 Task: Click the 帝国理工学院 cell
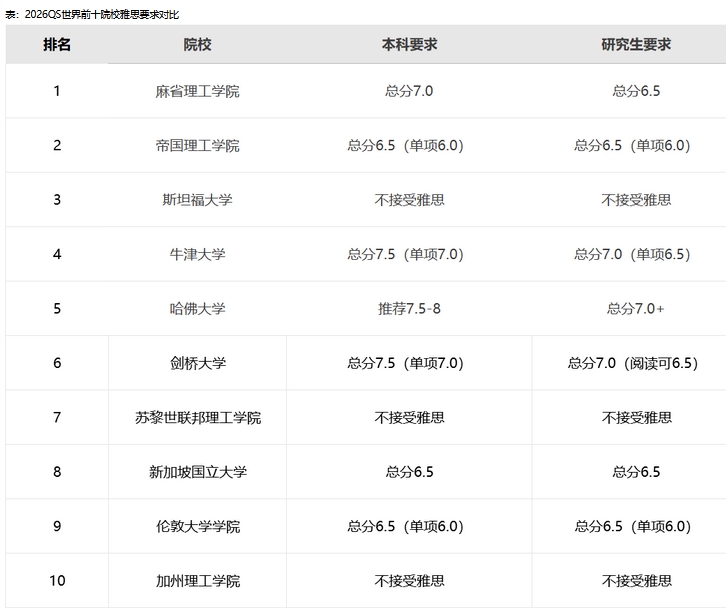tap(198, 145)
